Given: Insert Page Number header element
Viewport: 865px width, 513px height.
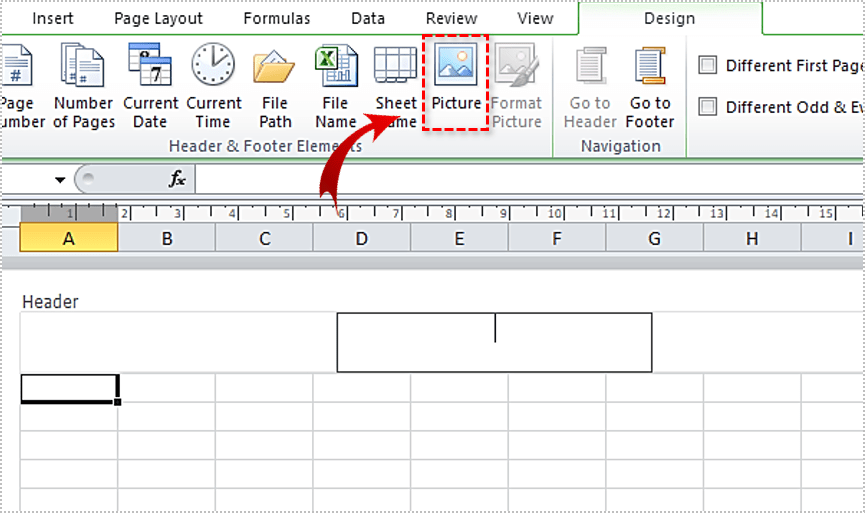Looking at the screenshot, I should 18,85.
